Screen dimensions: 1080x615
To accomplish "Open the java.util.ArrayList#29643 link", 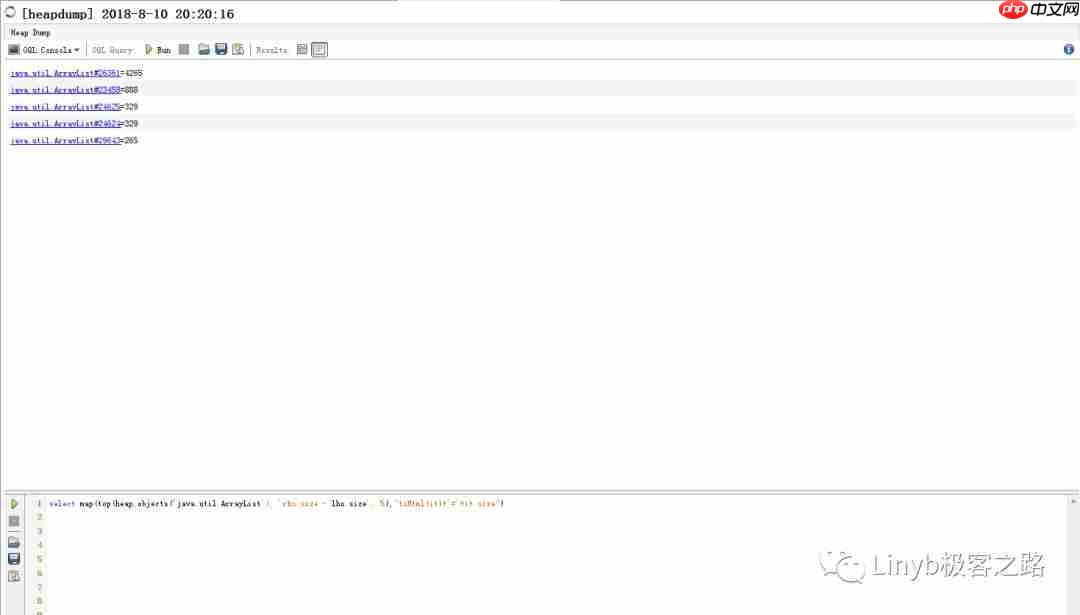I will (65, 140).
